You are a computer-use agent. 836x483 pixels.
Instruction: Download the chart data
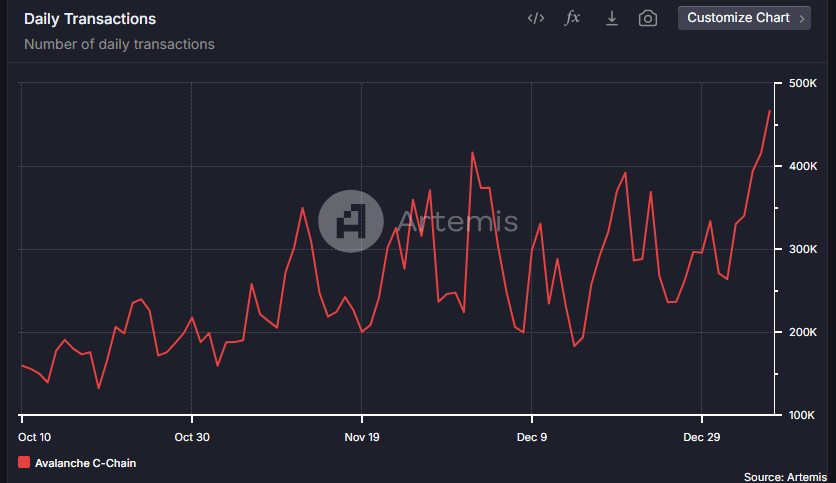coord(612,18)
